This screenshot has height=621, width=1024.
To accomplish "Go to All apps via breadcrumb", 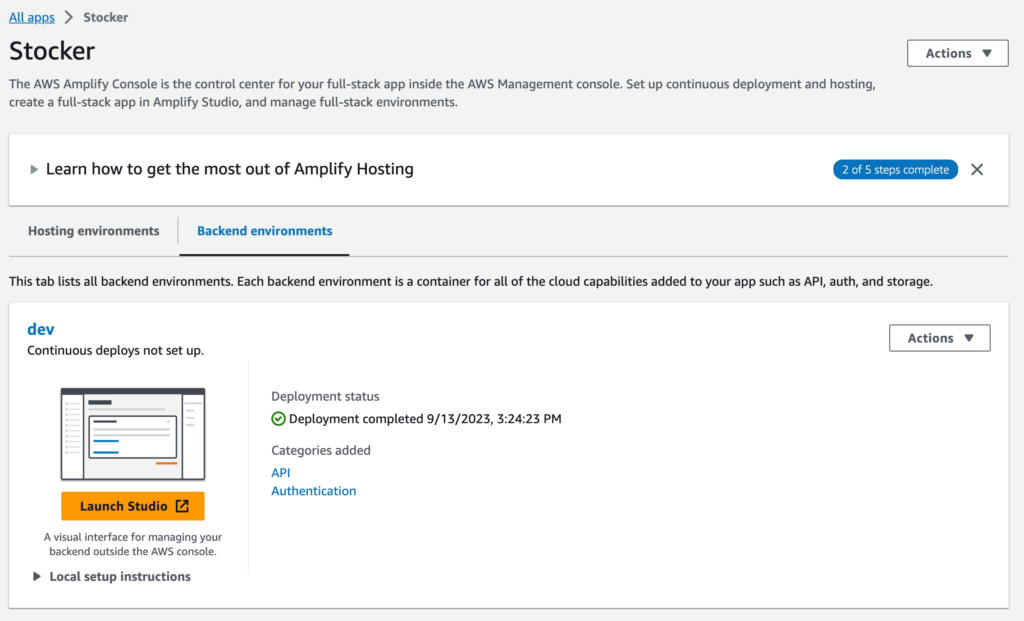I will pyautogui.click(x=32, y=18).
